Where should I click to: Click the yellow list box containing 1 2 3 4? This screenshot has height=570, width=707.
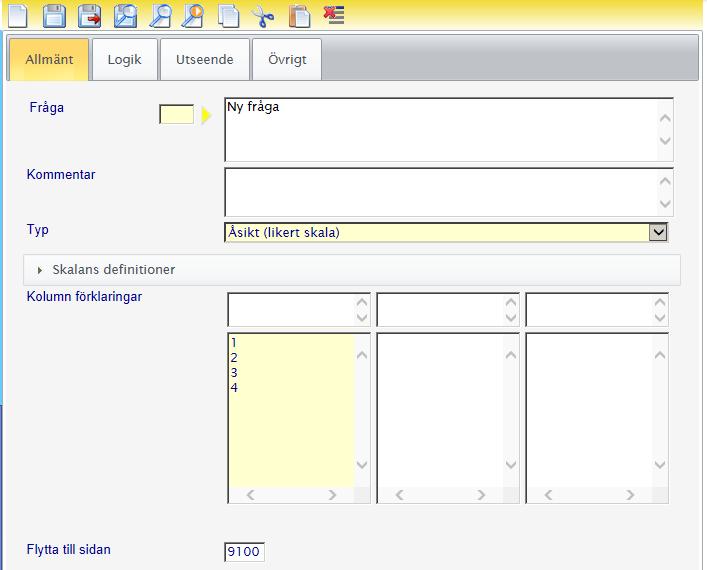pyautogui.click(x=299, y=418)
